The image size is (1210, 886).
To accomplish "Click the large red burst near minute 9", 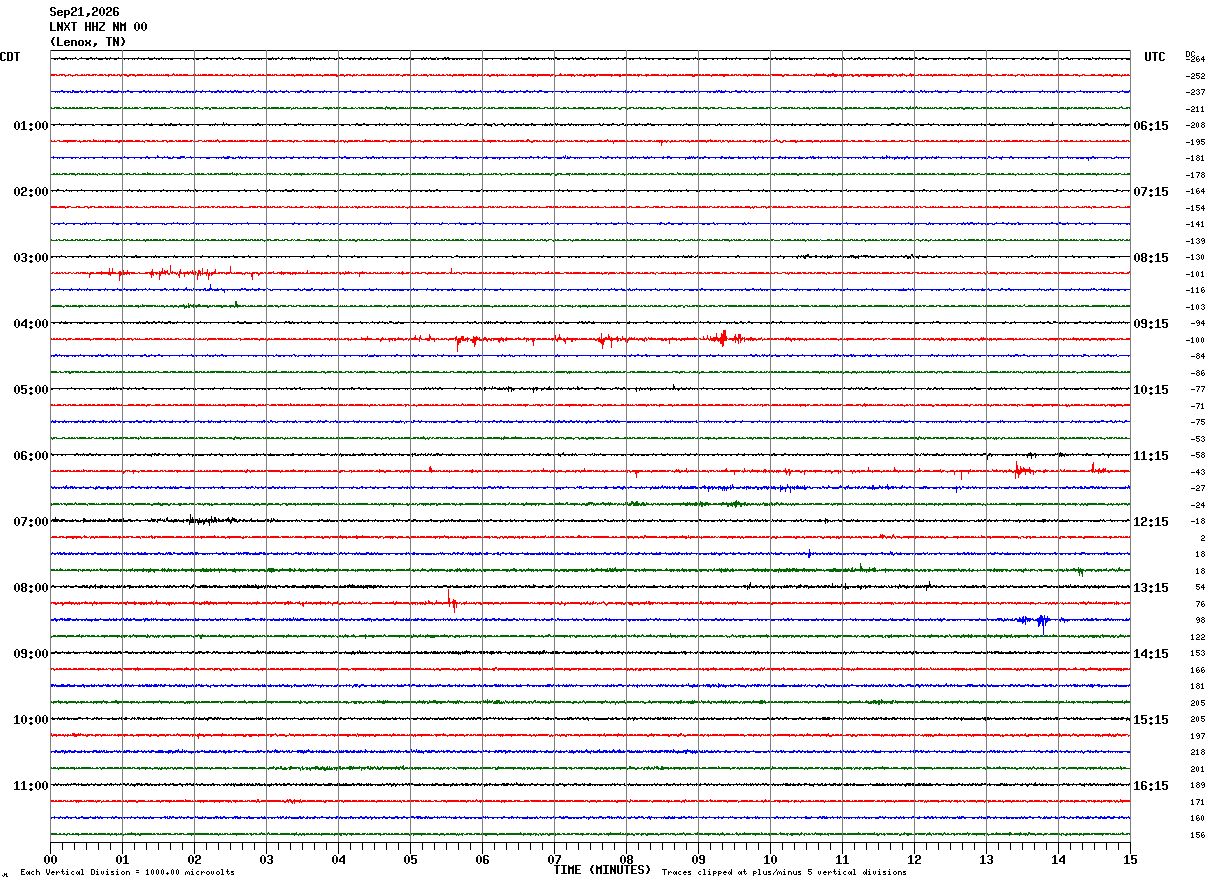I will click(x=723, y=338).
